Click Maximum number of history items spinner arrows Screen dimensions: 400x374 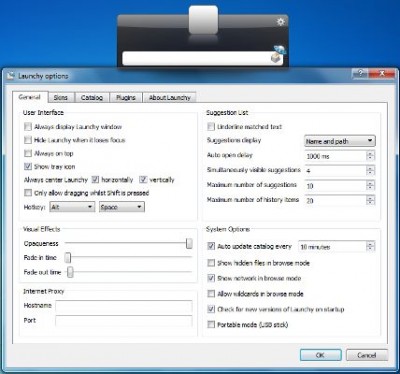[370, 200]
